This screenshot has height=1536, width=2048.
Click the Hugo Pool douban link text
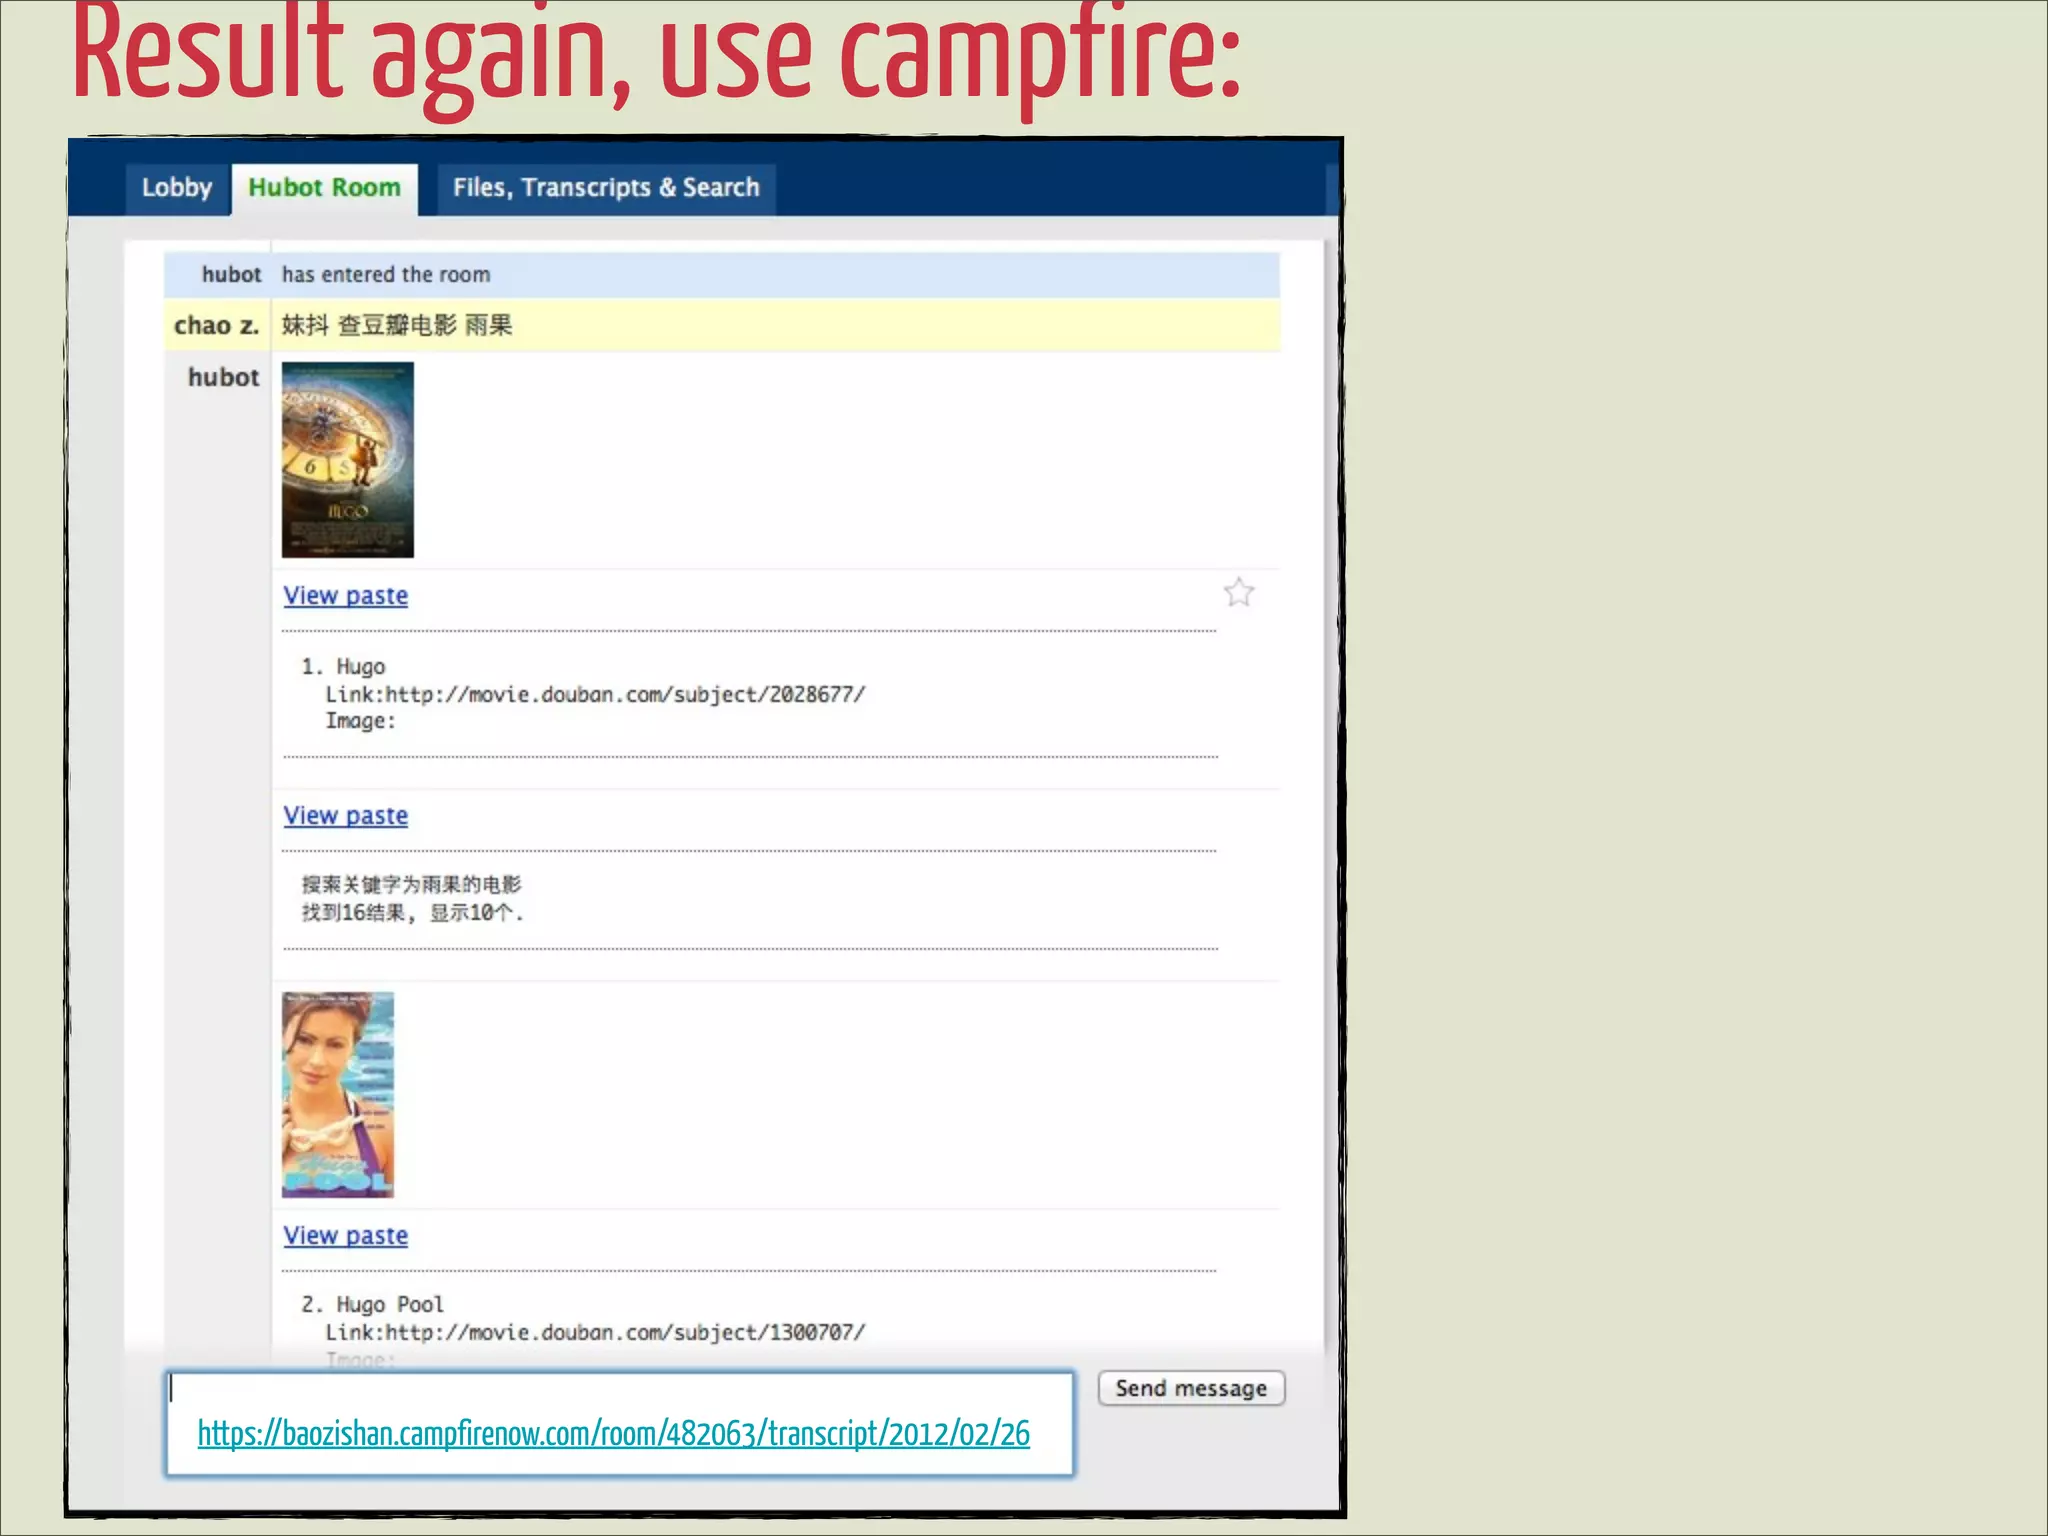pos(624,1332)
